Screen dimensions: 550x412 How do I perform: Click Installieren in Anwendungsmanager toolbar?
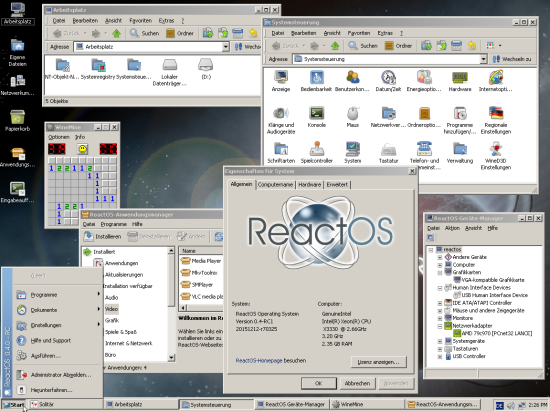coord(102,236)
